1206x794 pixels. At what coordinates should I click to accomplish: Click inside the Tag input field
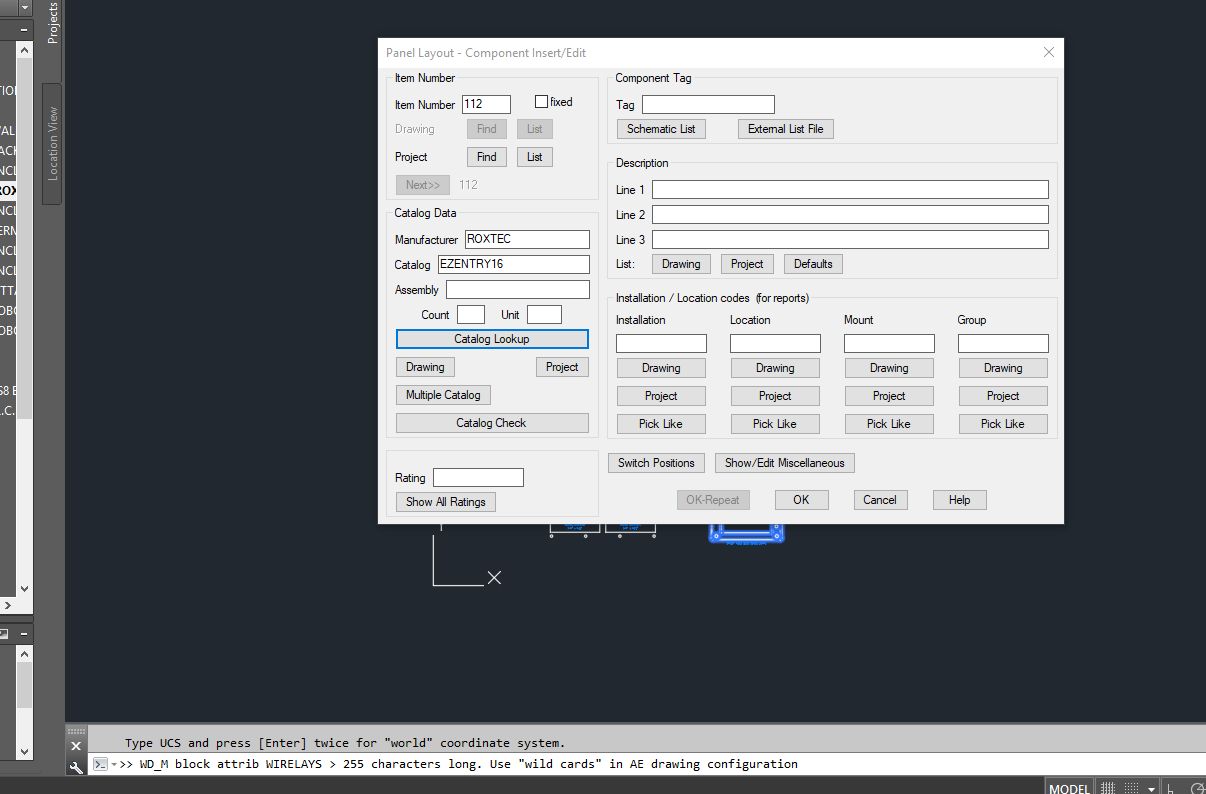pyautogui.click(x=708, y=104)
